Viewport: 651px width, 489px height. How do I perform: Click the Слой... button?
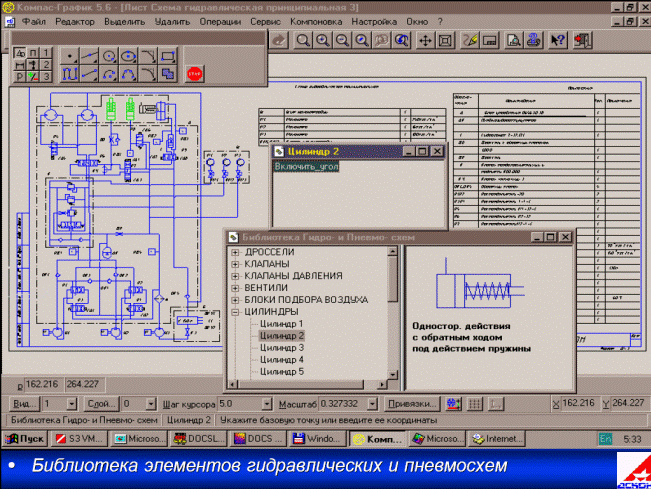pos(100,403)
